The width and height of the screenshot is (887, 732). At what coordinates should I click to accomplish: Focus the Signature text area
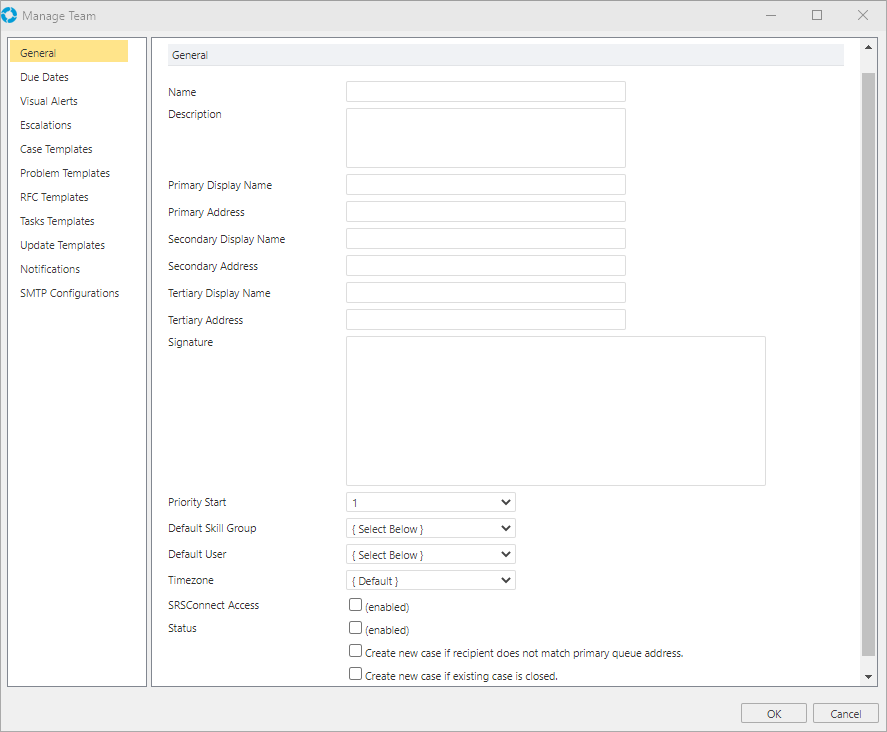[x=555, y=410]
